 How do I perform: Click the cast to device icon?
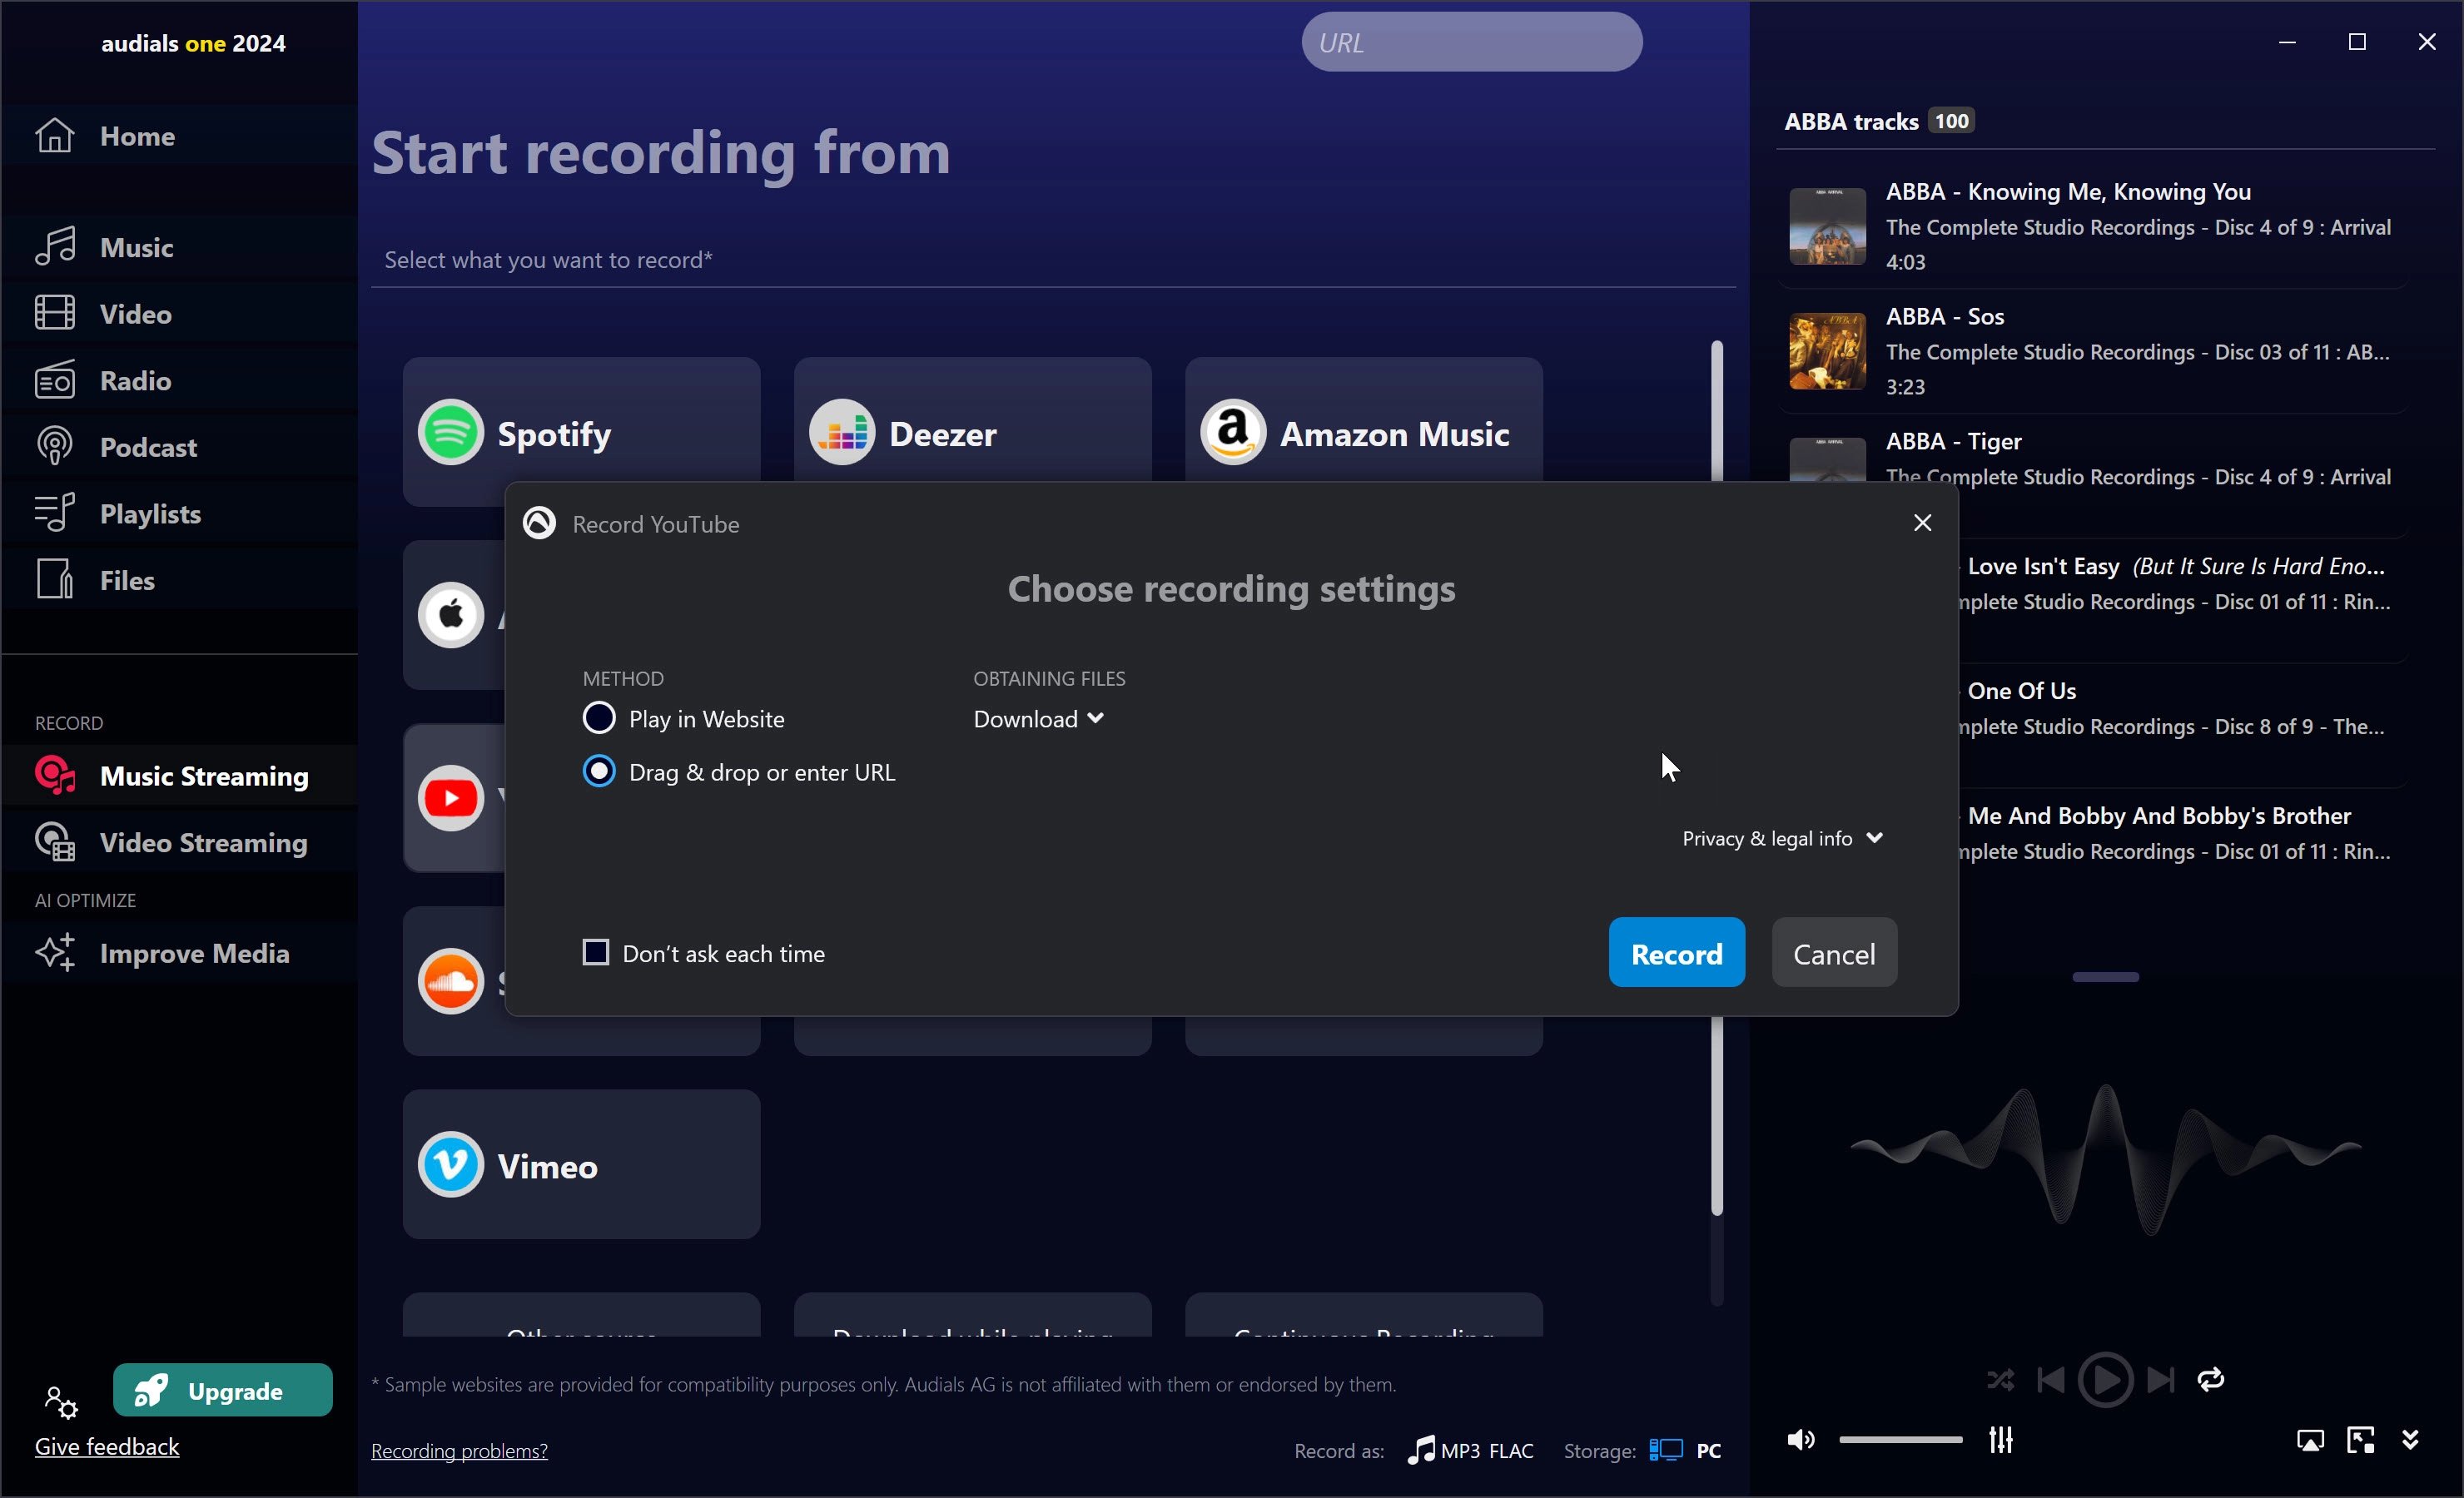pos(2310,1440)
